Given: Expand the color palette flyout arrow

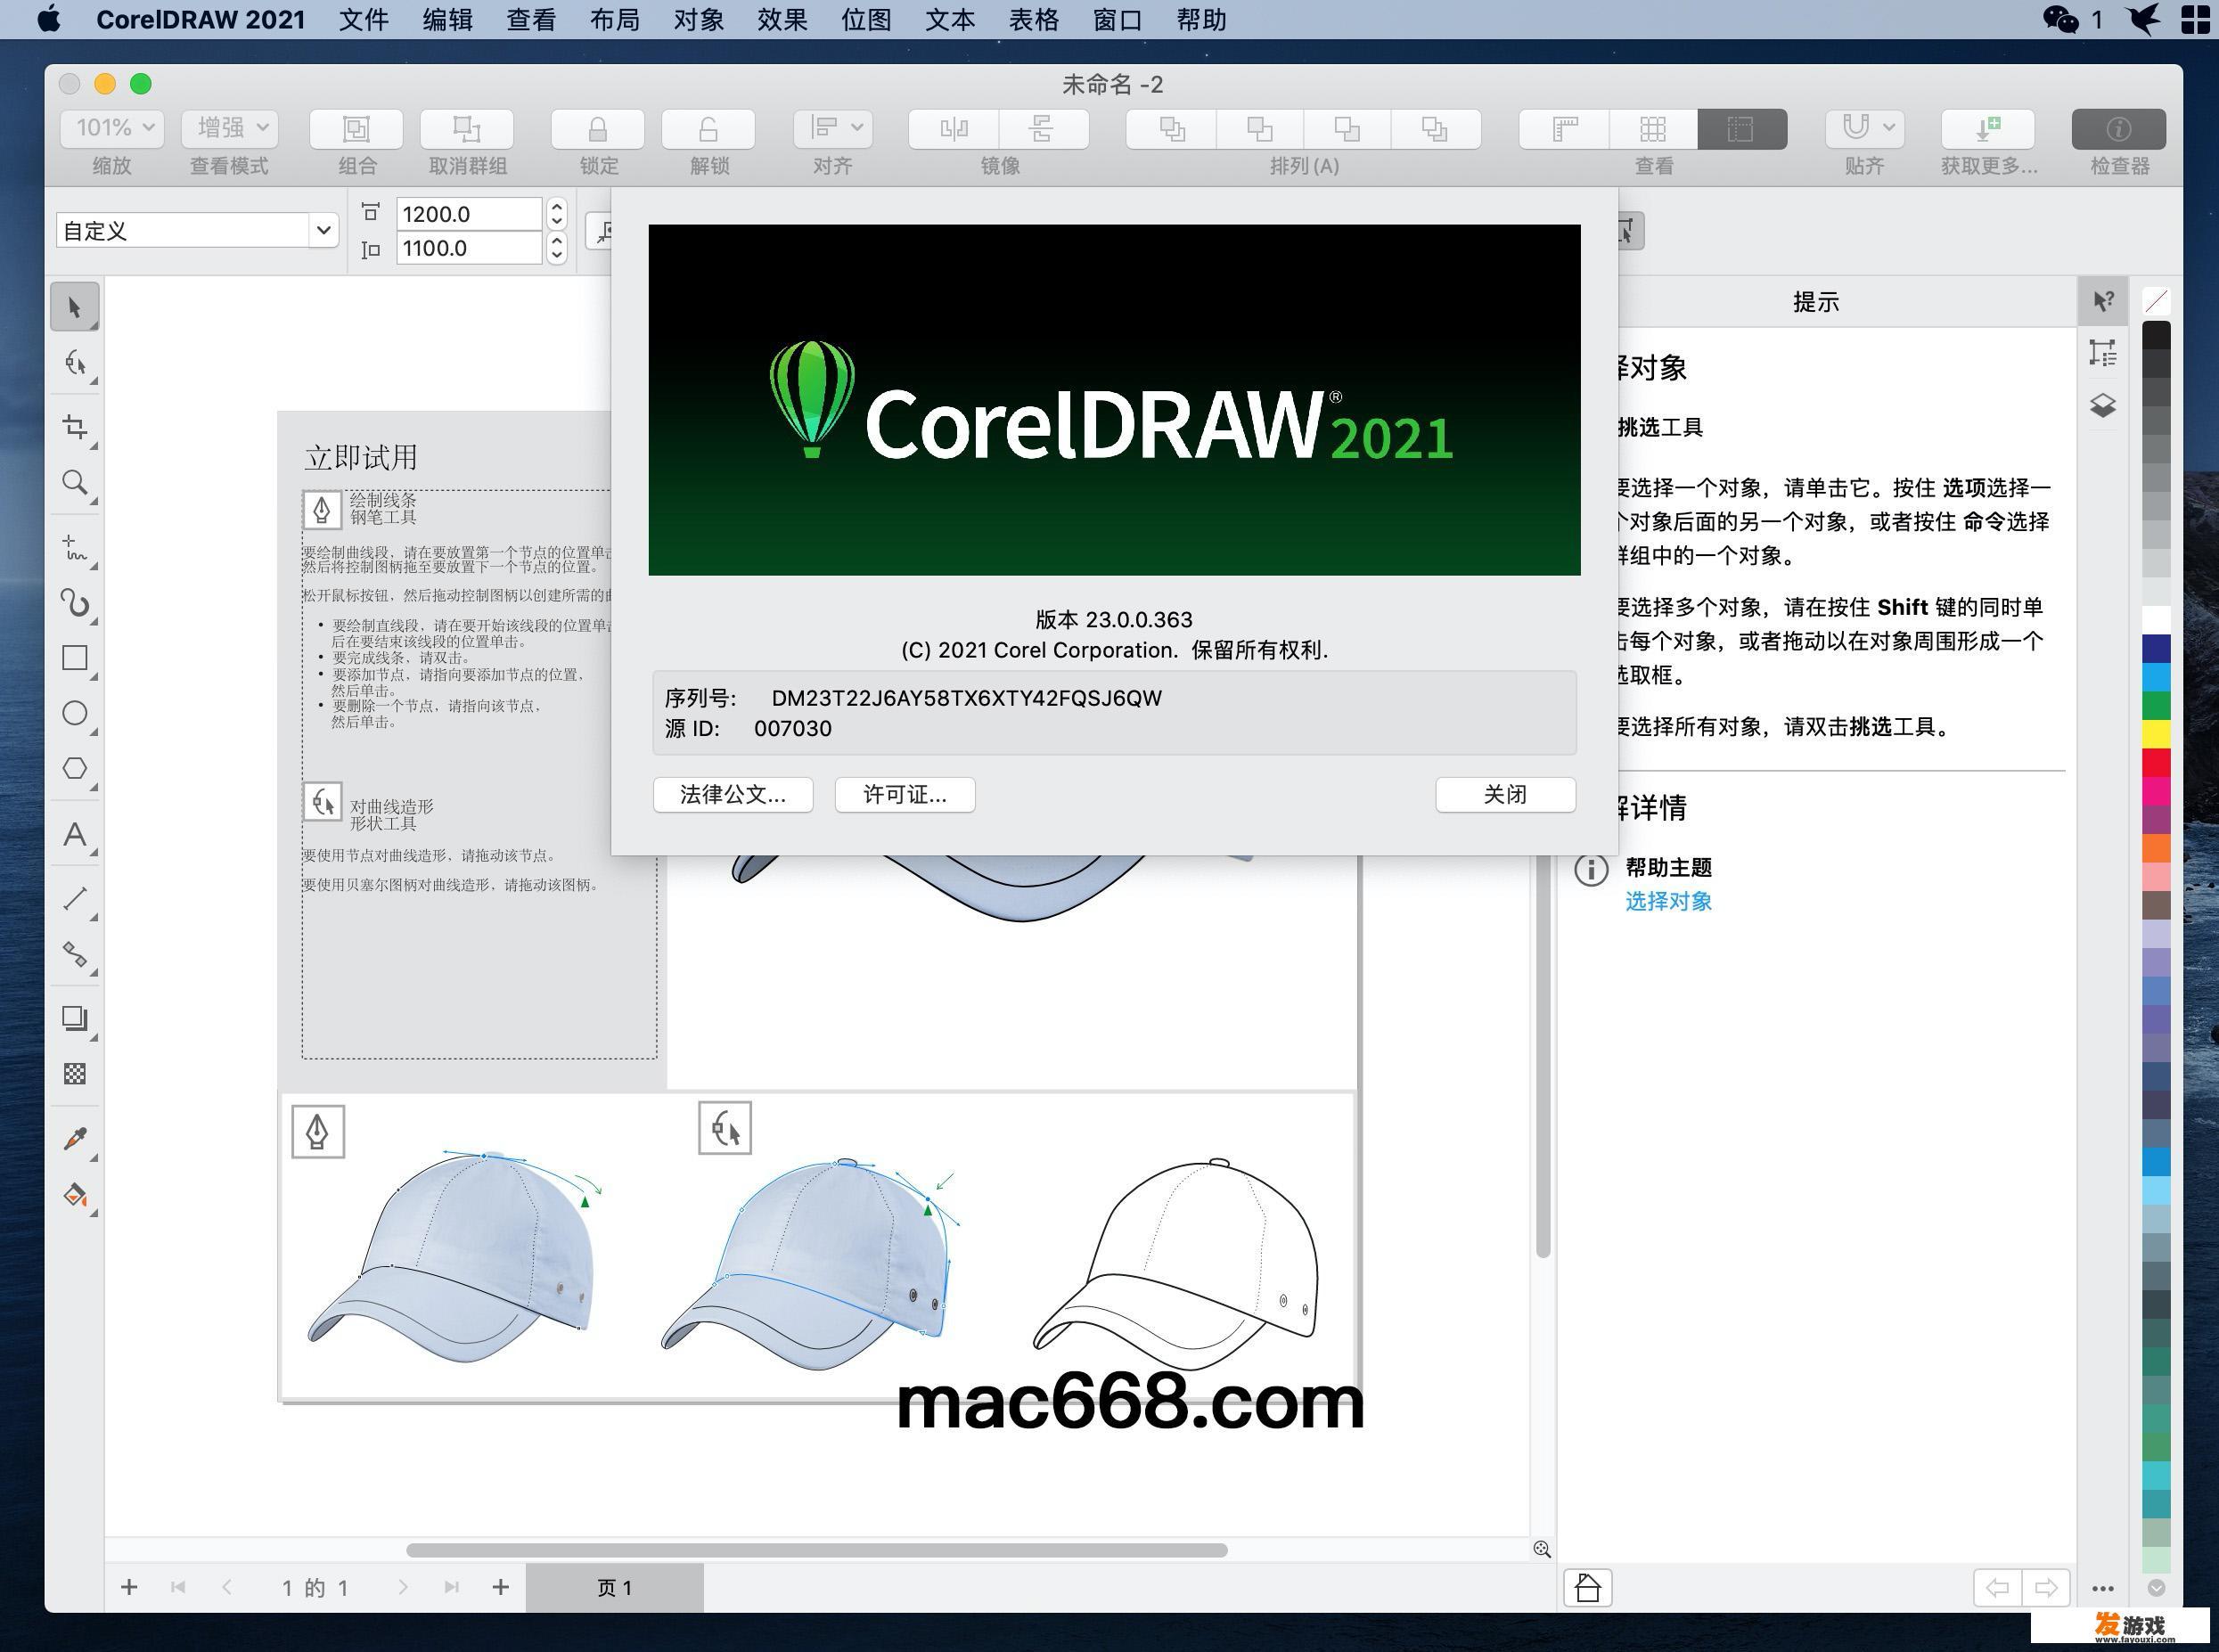Looking at the screenshot, I should tap(2157, 1587).
